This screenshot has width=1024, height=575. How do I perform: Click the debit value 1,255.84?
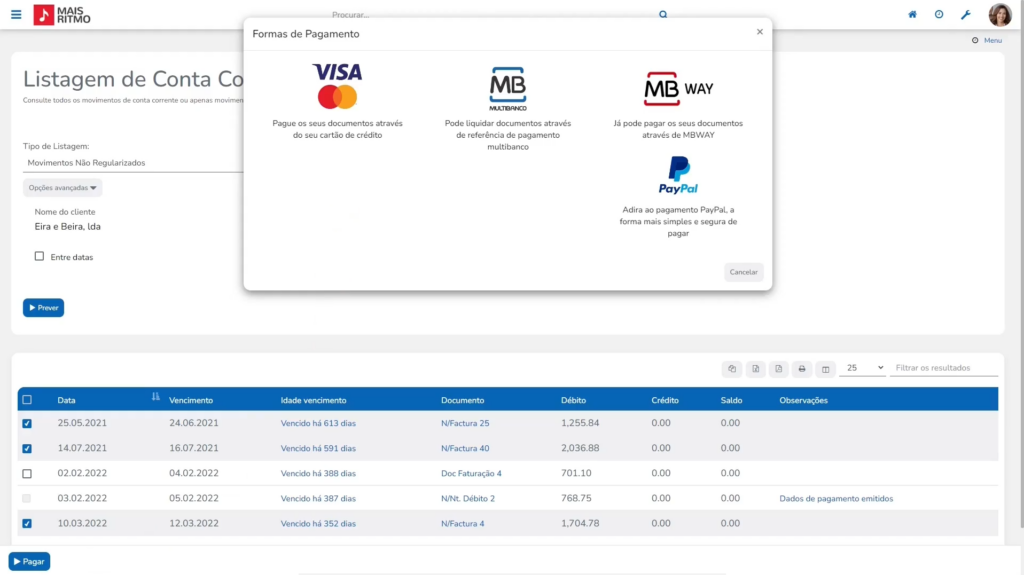tap(580, 423)
